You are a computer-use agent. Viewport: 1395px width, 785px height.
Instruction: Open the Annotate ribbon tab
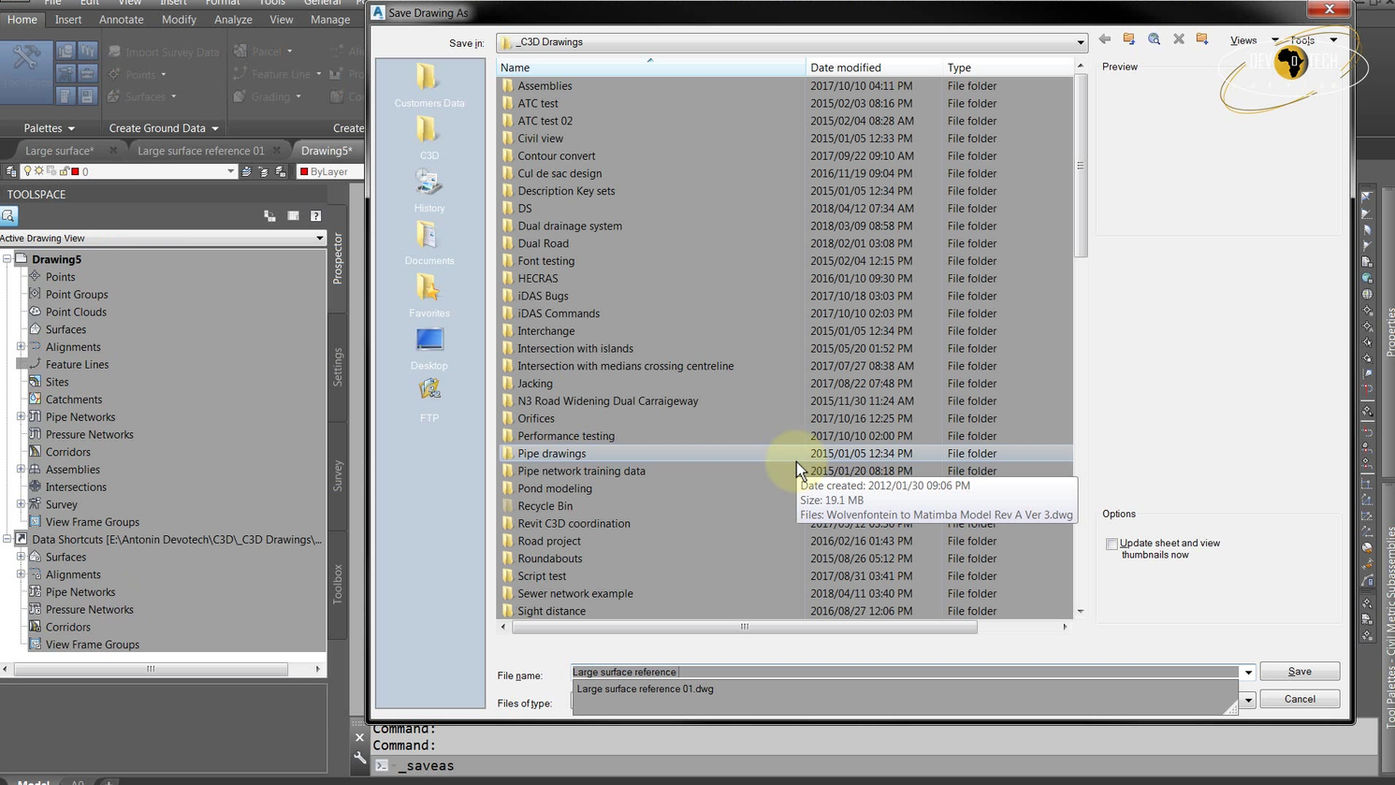[121, 19]
